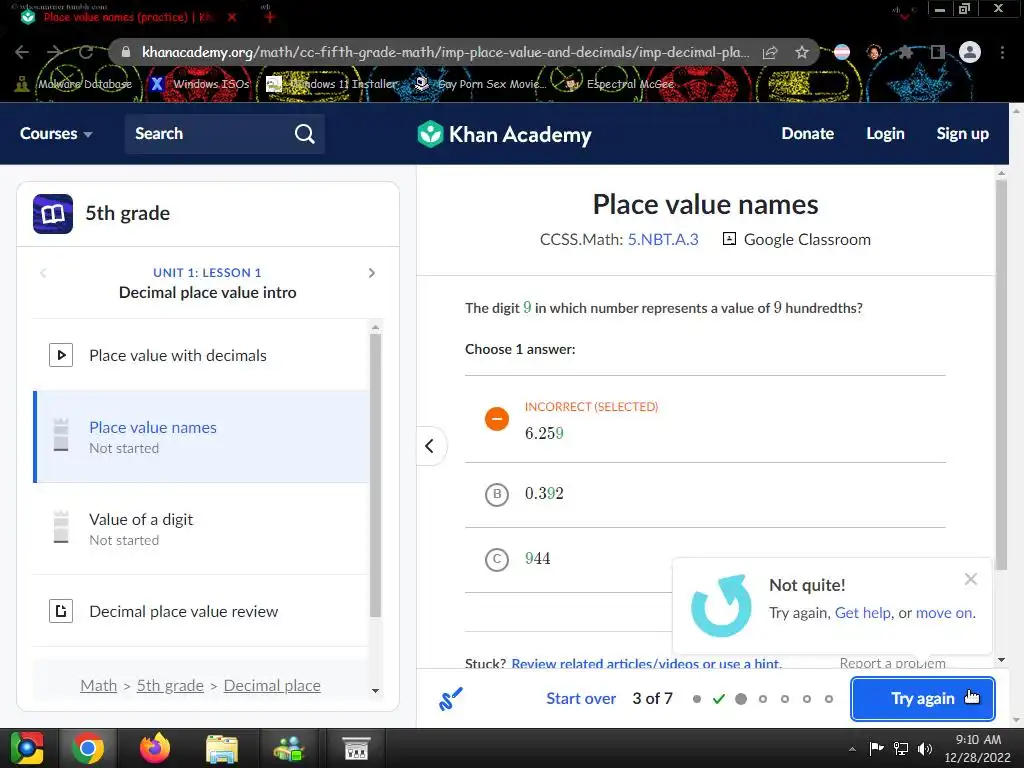1024x768 pixels.
Task: Click the exercise icon beside Place value names
Action: [x=61, y=435]
